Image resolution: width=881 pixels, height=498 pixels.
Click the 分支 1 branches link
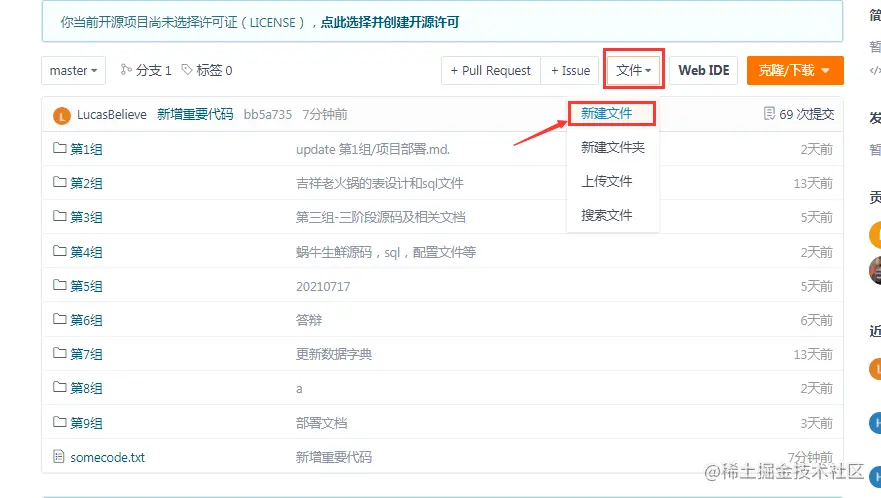point(153,70)
